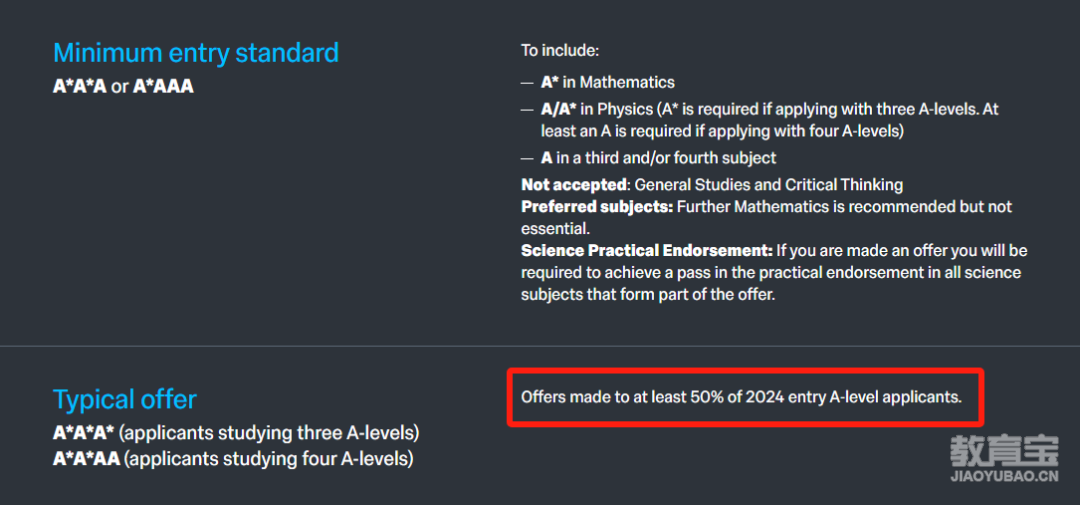
Task: Click General Studies and Critical Thinking text
Action: pyautogui.click(x=768, y=185)
